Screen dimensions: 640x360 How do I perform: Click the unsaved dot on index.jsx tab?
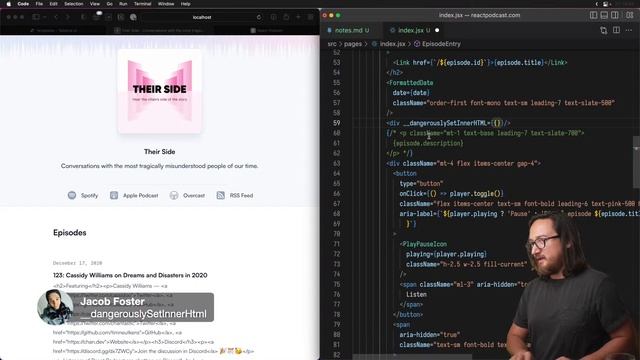coord(437,30)
